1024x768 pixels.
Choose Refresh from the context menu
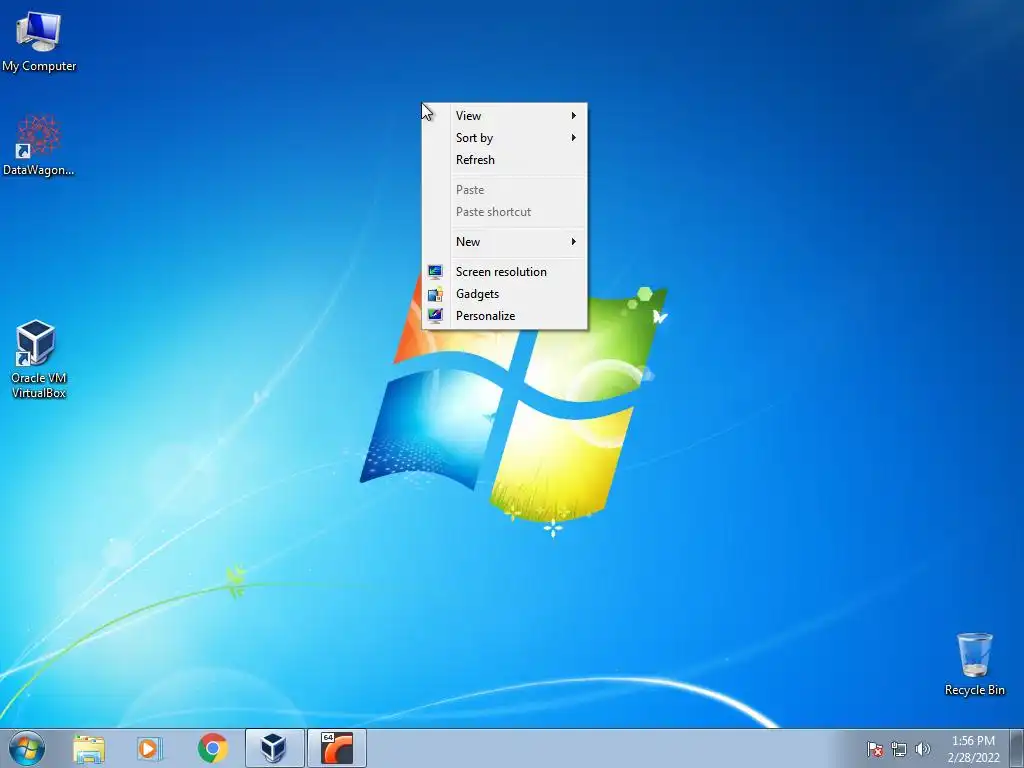[x=504, y=160]
